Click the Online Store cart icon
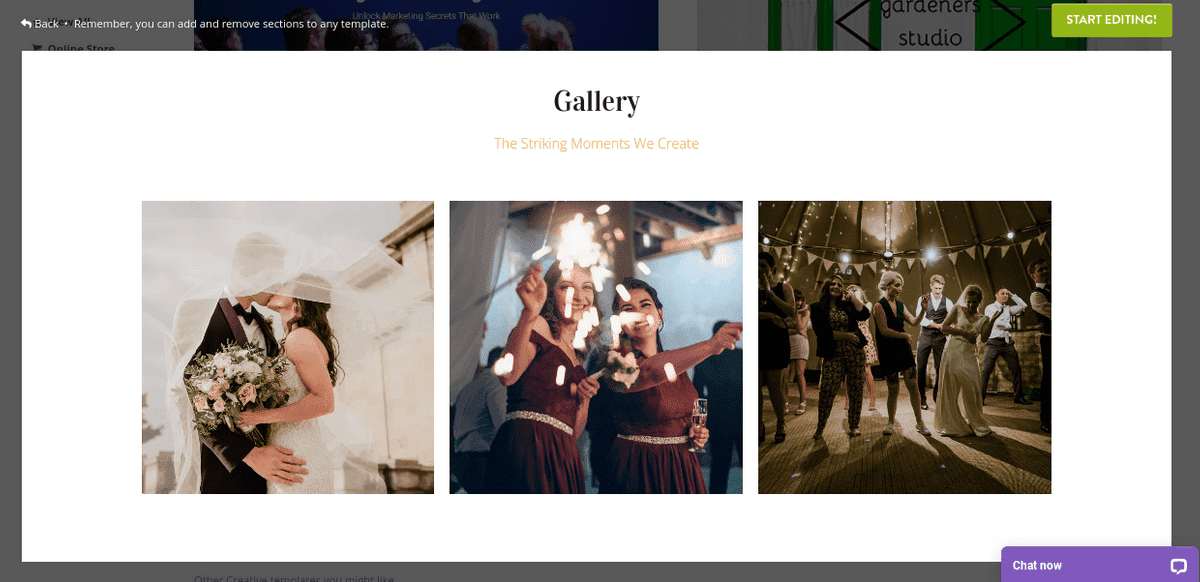This screenshot has width=1200, height=582. point(37,48)
